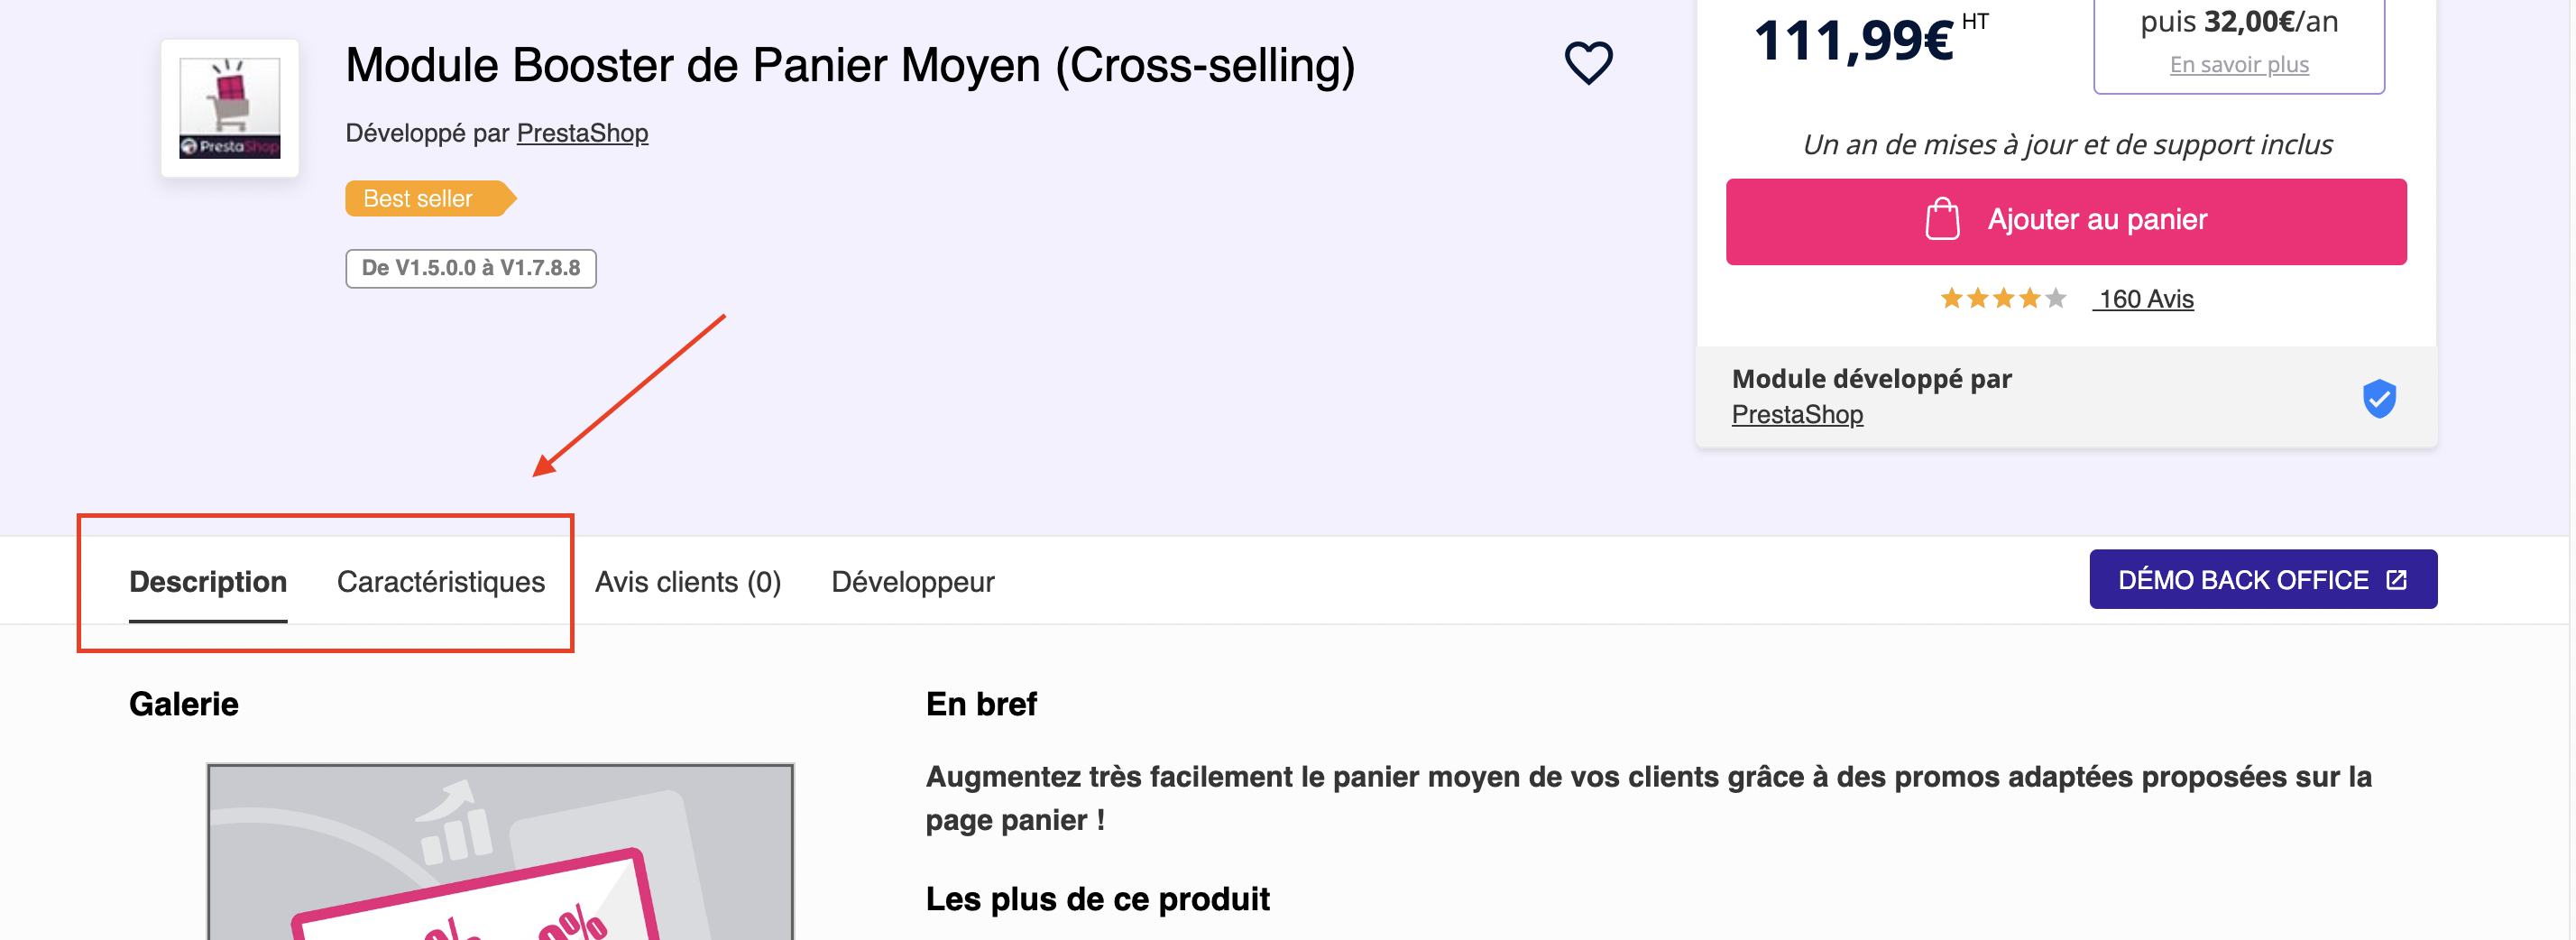The height and width of the screenshot is (940, 2576).
Task: Click Ajouter au panier button
Action: coord(2066,221)
